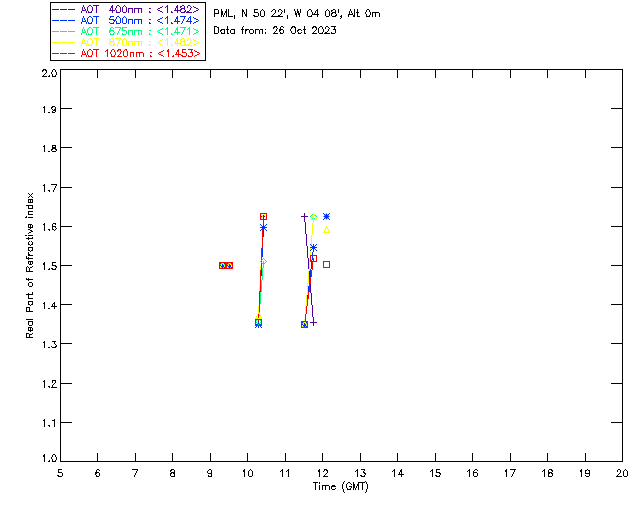Click the isolated red square marker just past 12 GMT
This screenshot has width=640, height=512.
click(327, 265)
